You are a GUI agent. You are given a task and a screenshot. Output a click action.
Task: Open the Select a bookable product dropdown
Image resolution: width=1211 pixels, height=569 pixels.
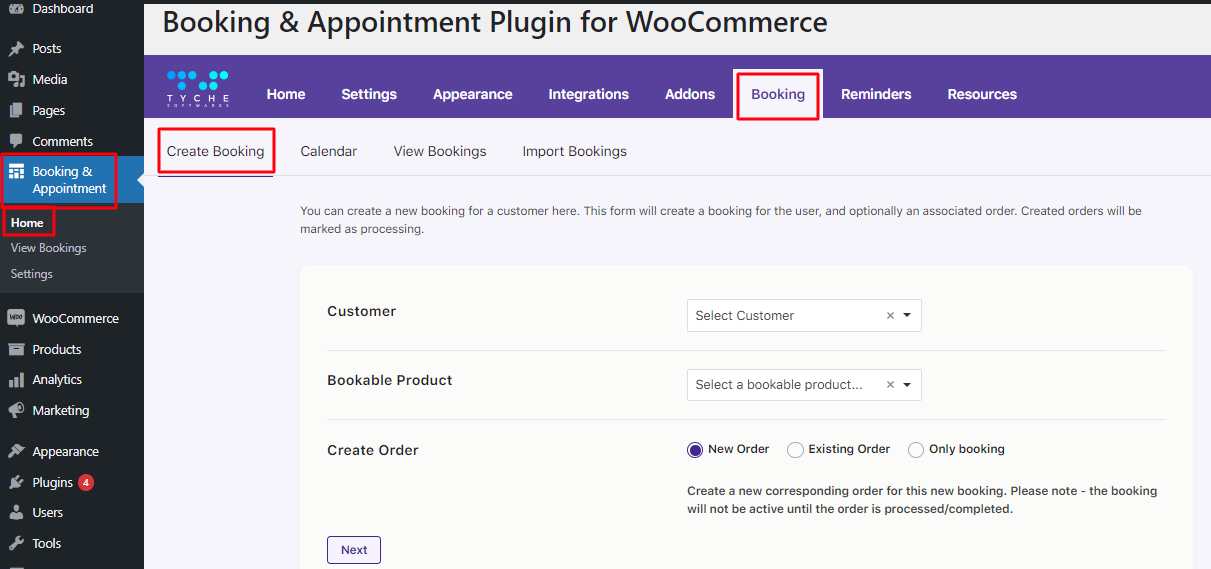coord(804,385)
